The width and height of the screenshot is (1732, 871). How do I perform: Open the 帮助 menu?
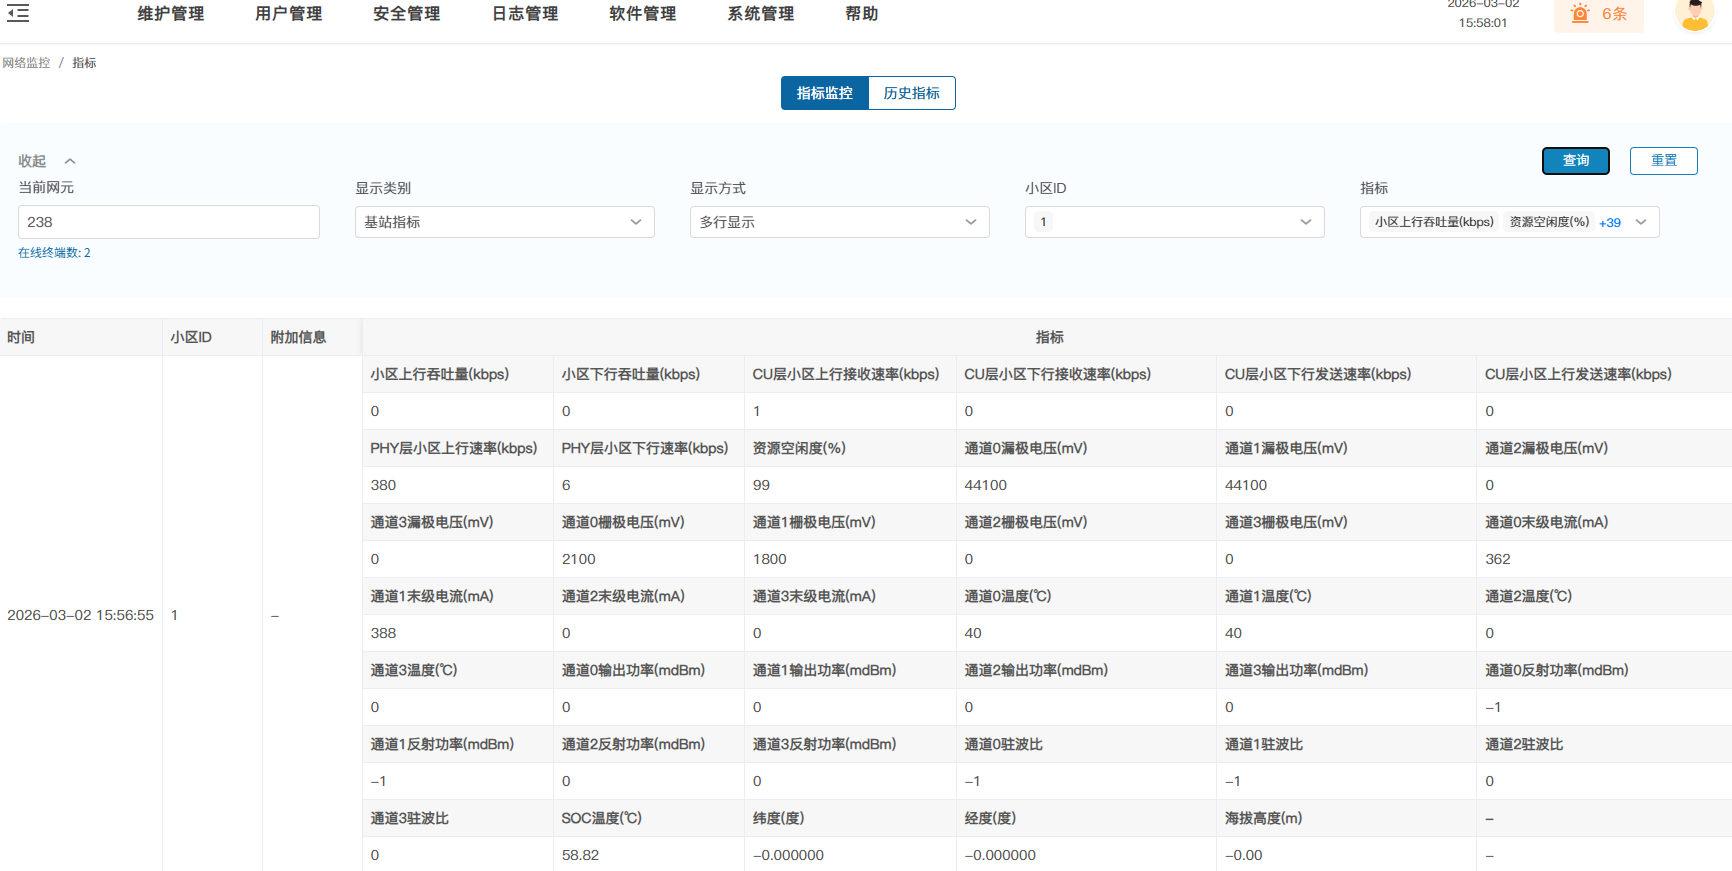861,14
